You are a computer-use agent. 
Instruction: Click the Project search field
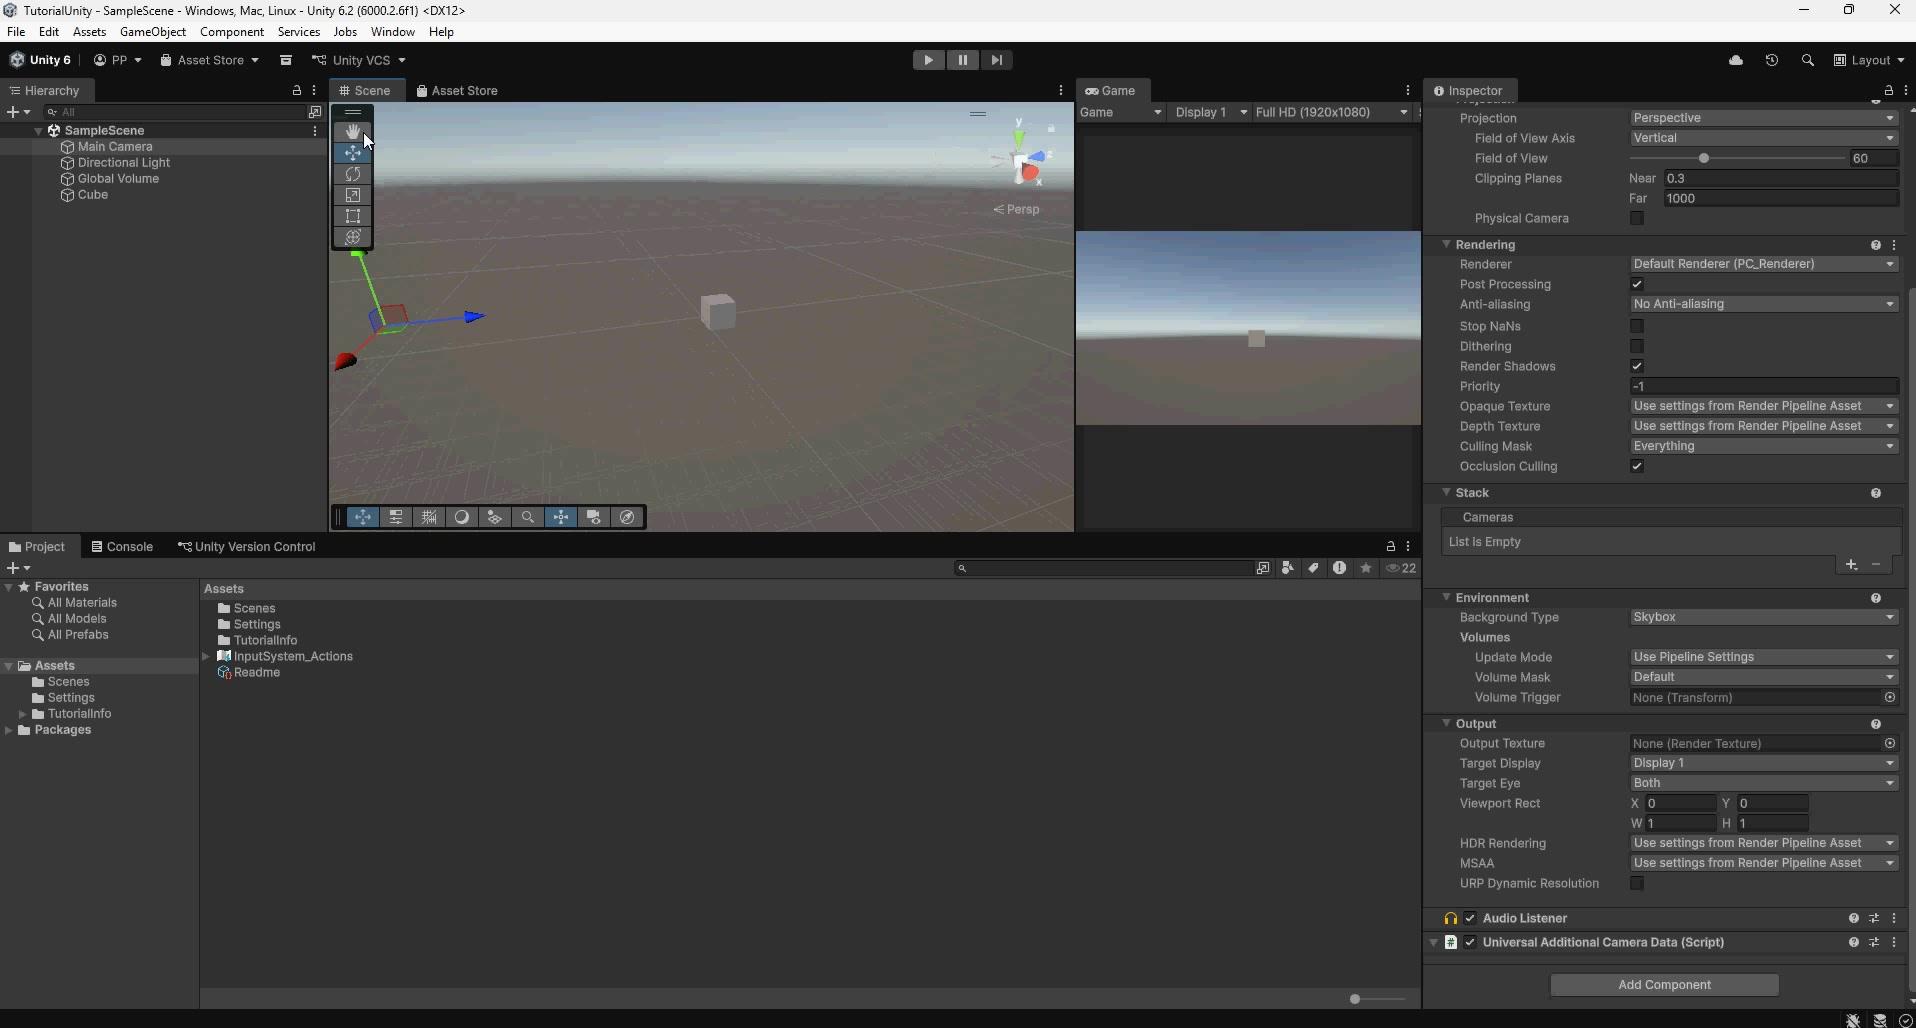[1105, 568]
